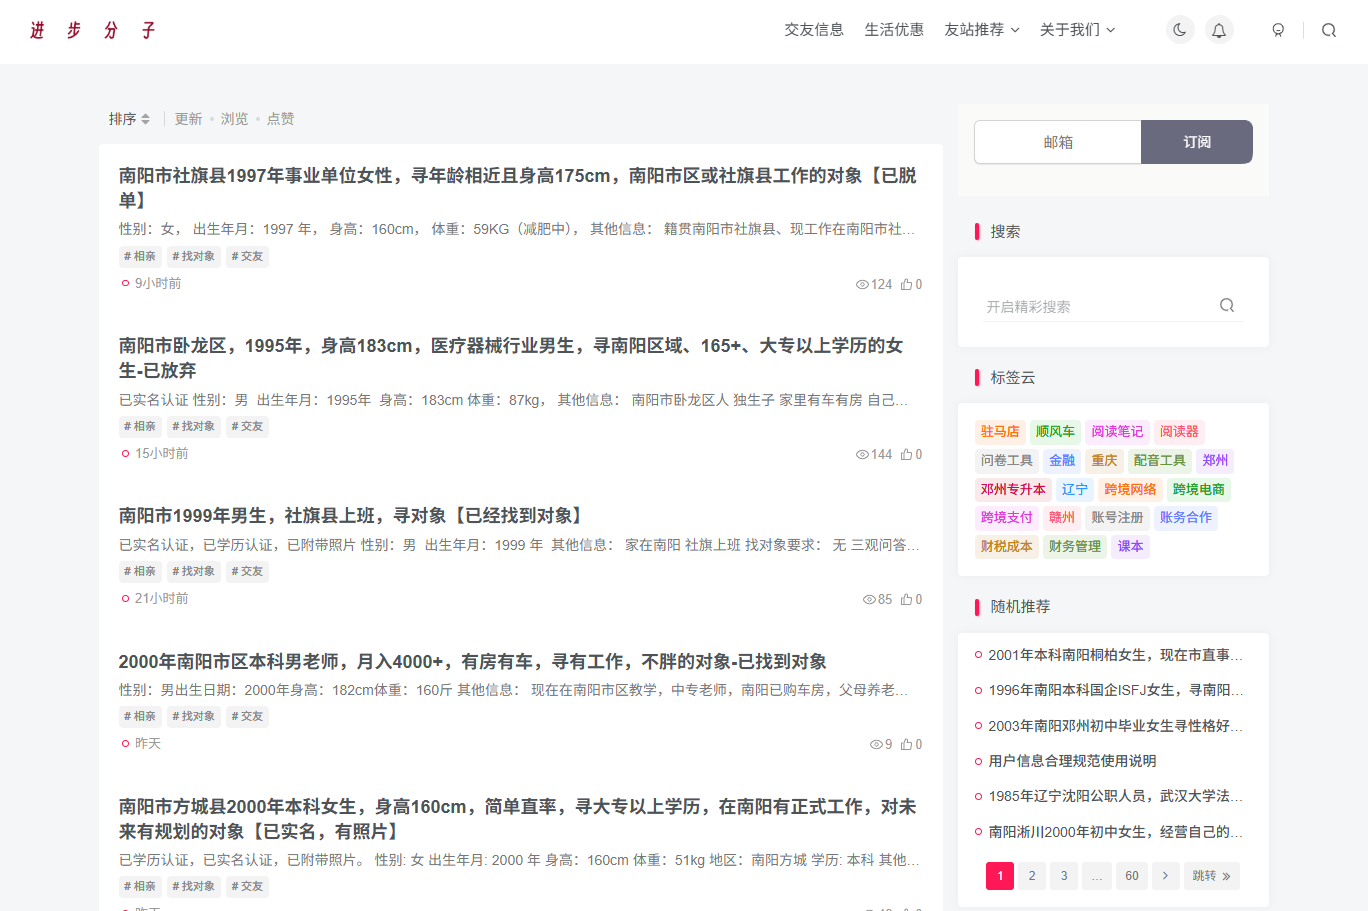Click the sort arrows next to 排序
The image size is (1368, 911).
click(148, 118)
